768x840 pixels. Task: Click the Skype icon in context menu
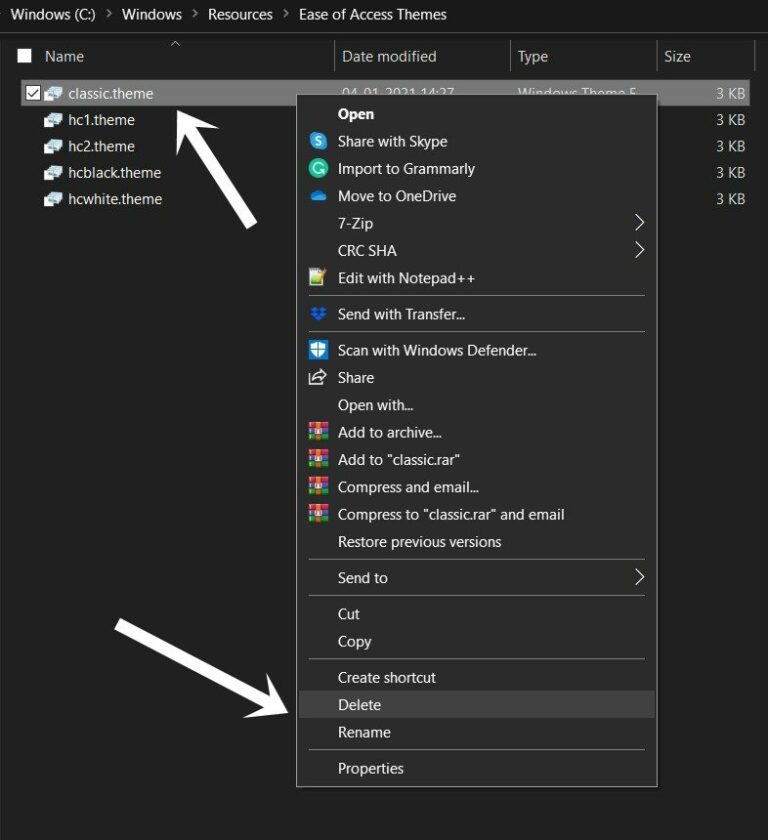tap(318, 142)
